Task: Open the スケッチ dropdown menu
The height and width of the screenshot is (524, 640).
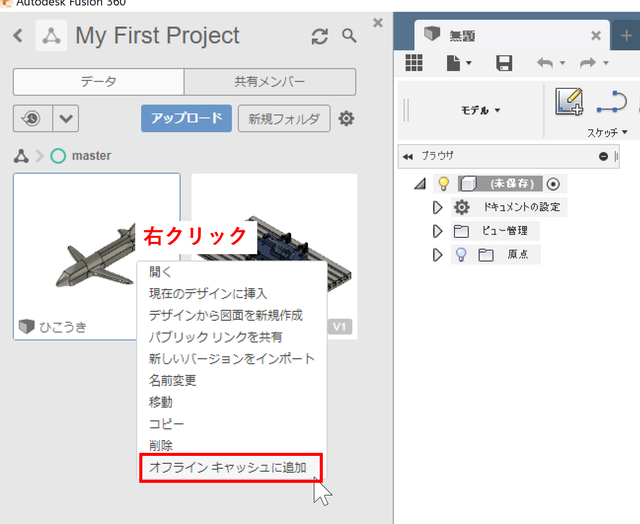Action: pyautogui.click(x=607, y=132)
